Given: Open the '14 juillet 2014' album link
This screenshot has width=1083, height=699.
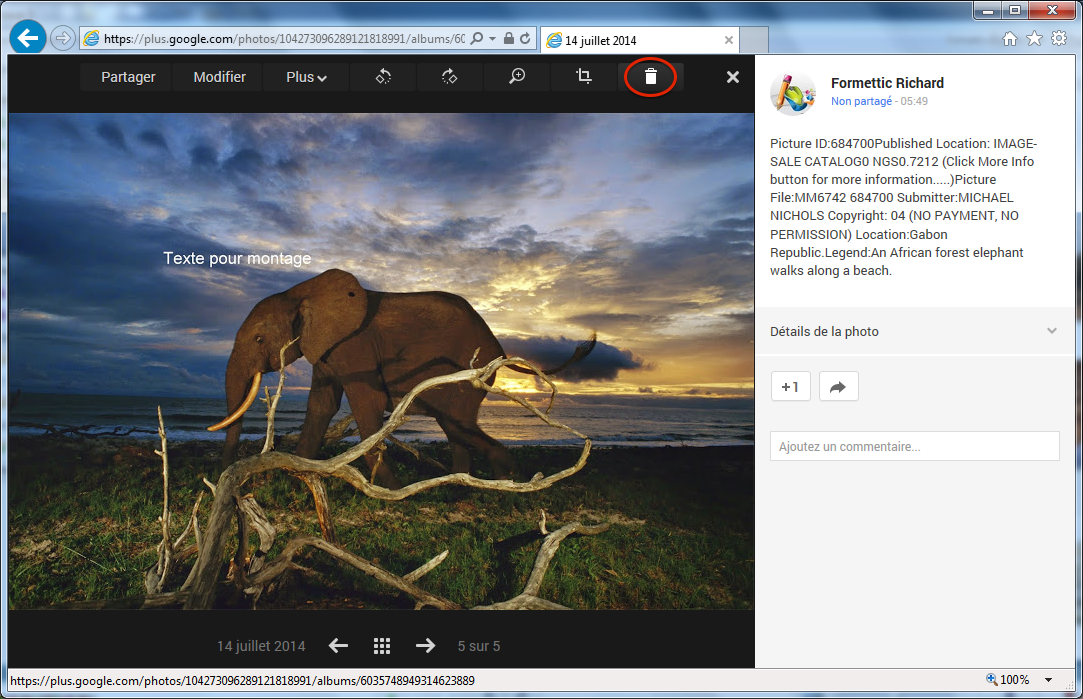Looking at the screenshot, I should click(261, 647).
